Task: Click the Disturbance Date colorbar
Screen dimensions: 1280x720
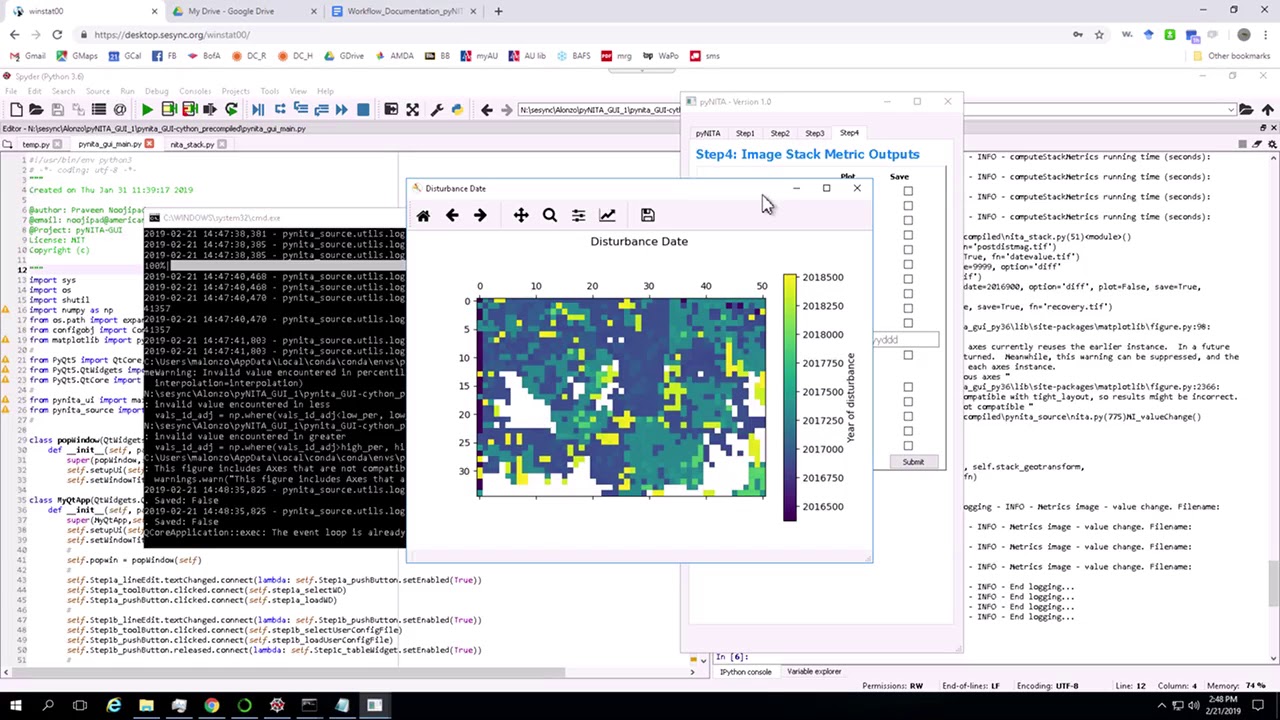Action: [x=790, y=397]
